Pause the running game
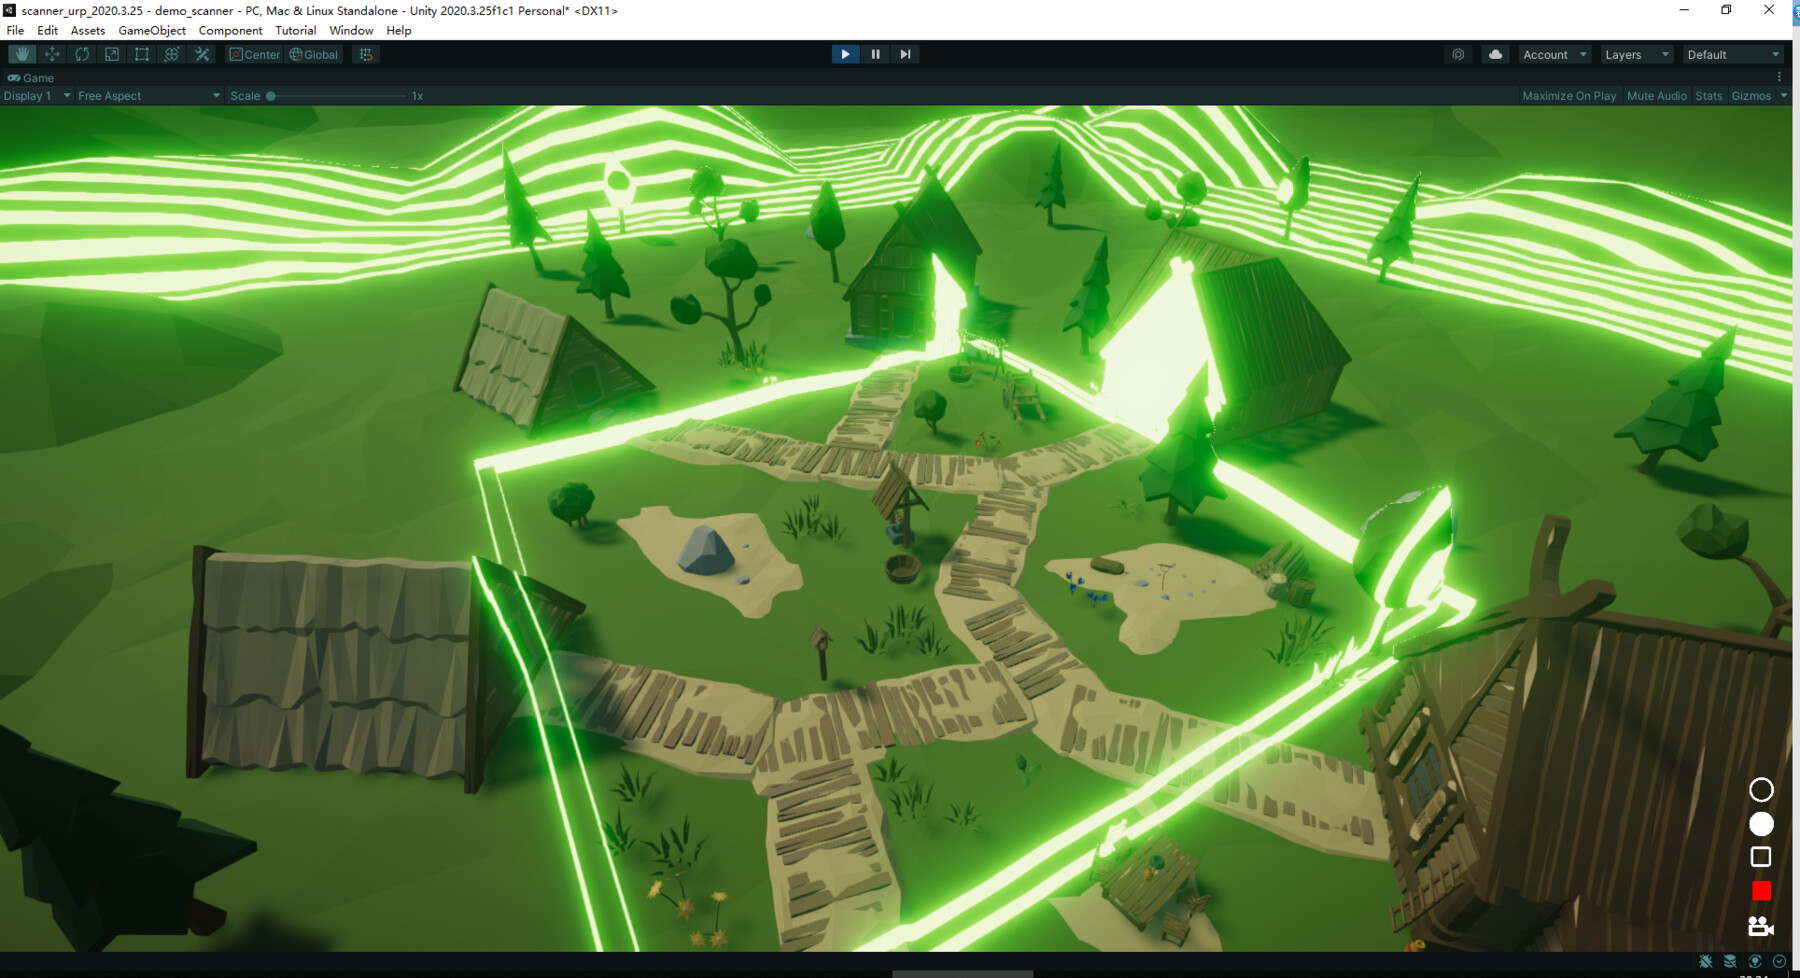The width and height of the screenshot is (1800, 978). coord(875,54)
